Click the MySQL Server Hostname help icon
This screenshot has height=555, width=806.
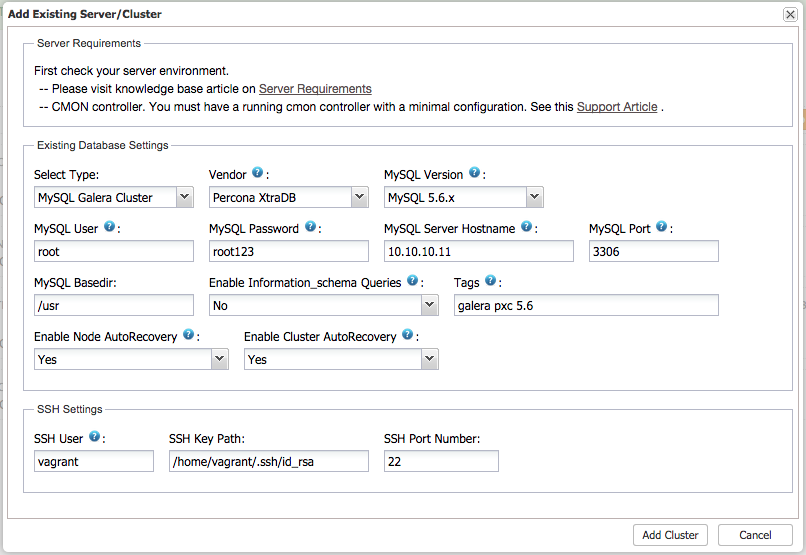click(526, 227)
